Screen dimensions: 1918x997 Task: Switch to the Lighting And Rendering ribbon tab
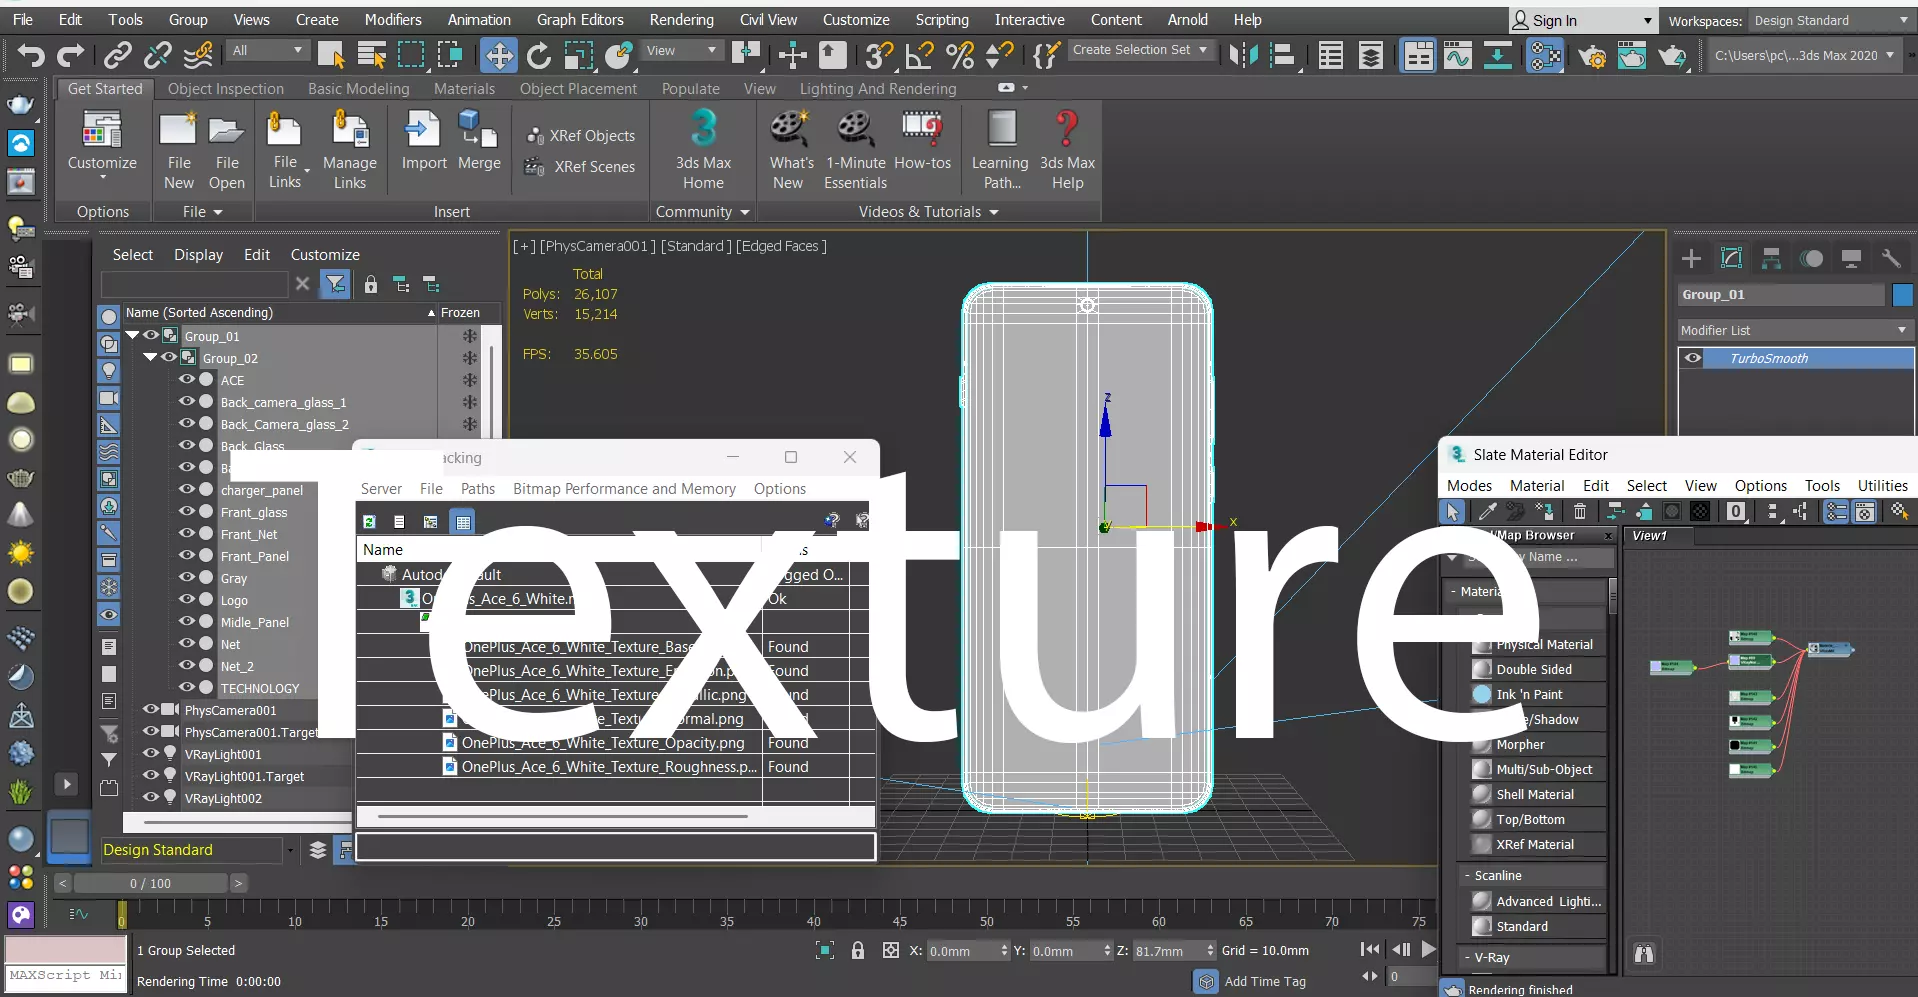(x=878, y=89)
